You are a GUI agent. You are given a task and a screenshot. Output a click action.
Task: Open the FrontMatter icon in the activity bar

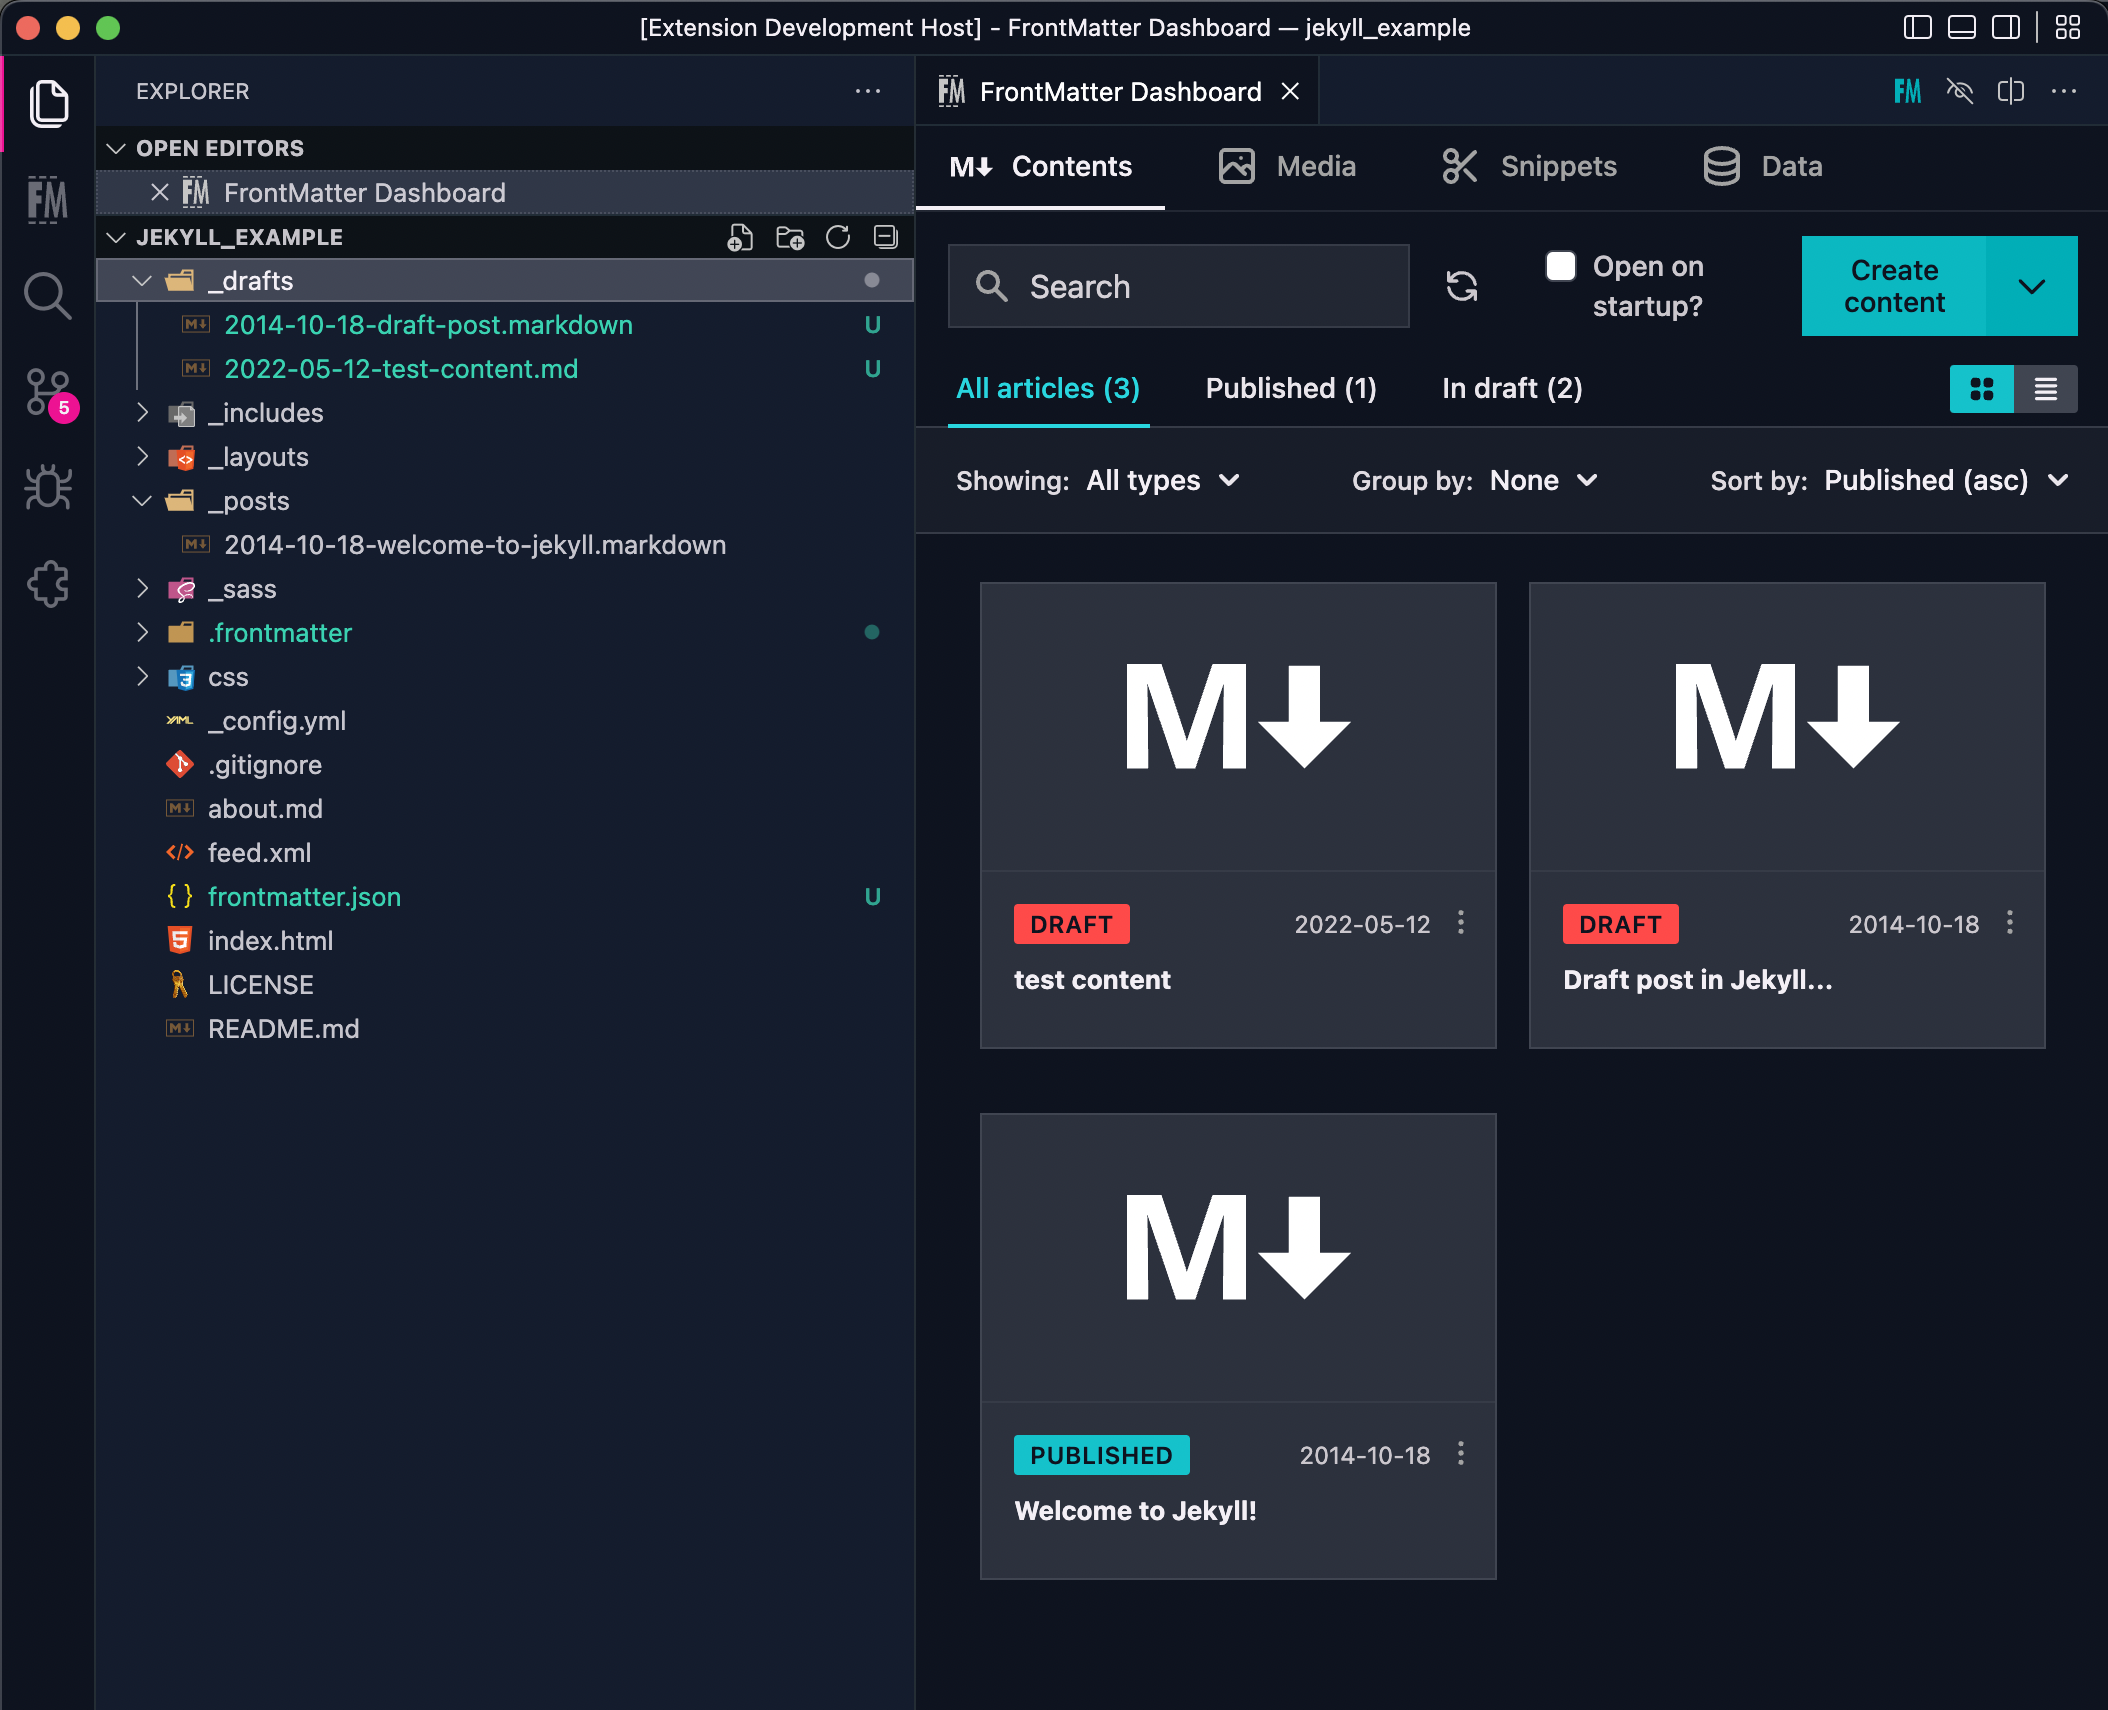click(47, 200)
